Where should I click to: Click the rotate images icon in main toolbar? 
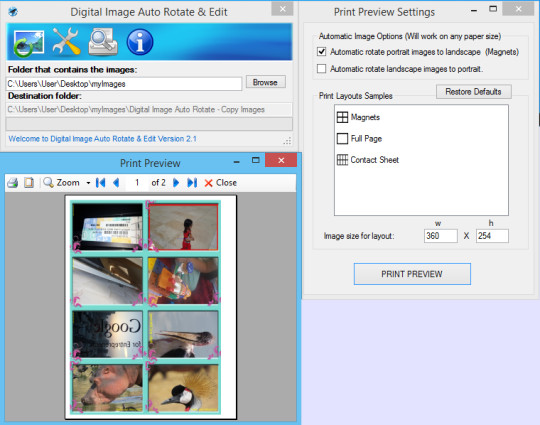[x=29, y=43]
